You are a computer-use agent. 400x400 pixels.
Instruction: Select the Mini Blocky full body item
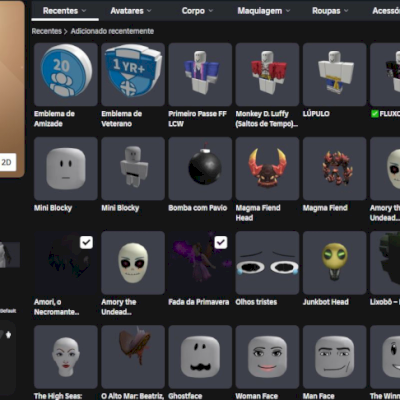(x=133, y=168)
